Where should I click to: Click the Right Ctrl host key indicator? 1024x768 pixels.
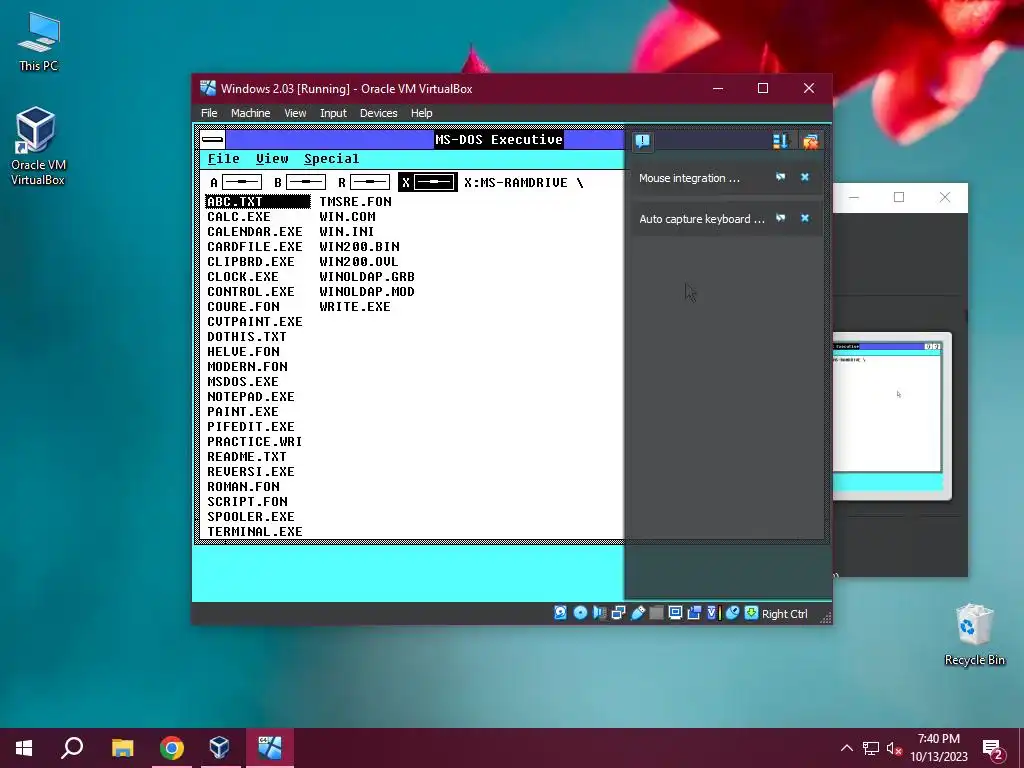(784, 614)
